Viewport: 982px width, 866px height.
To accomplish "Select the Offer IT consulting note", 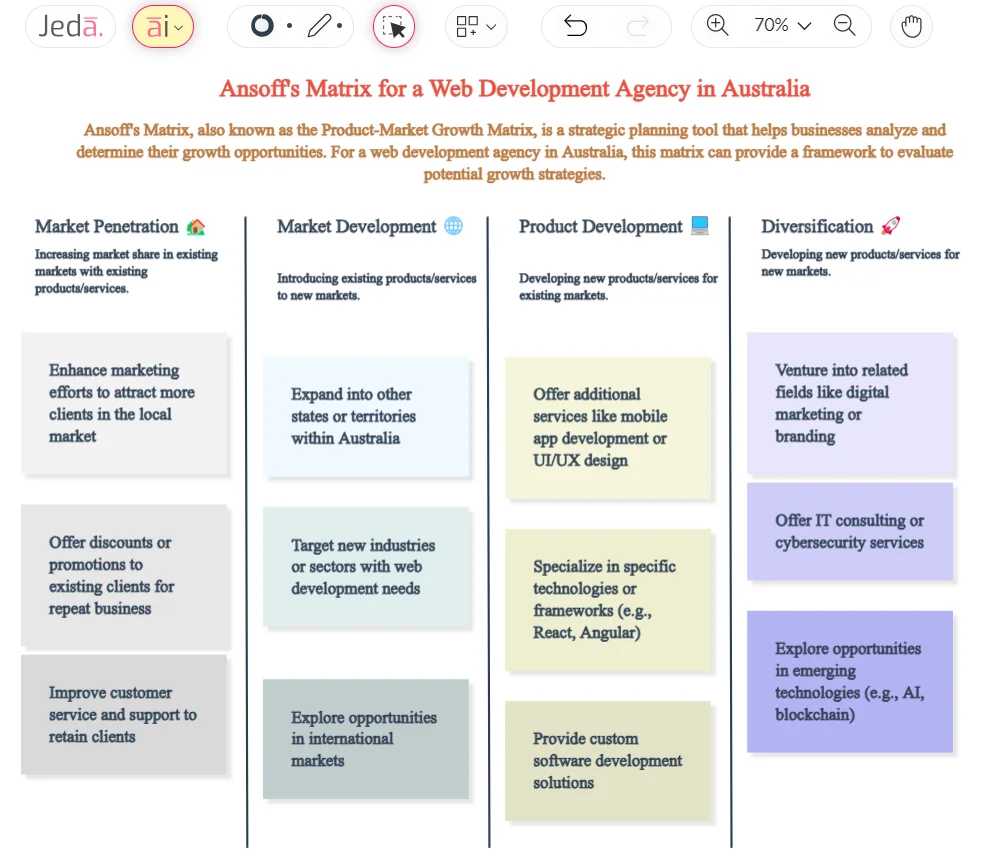I will click(x=850, y=532).
